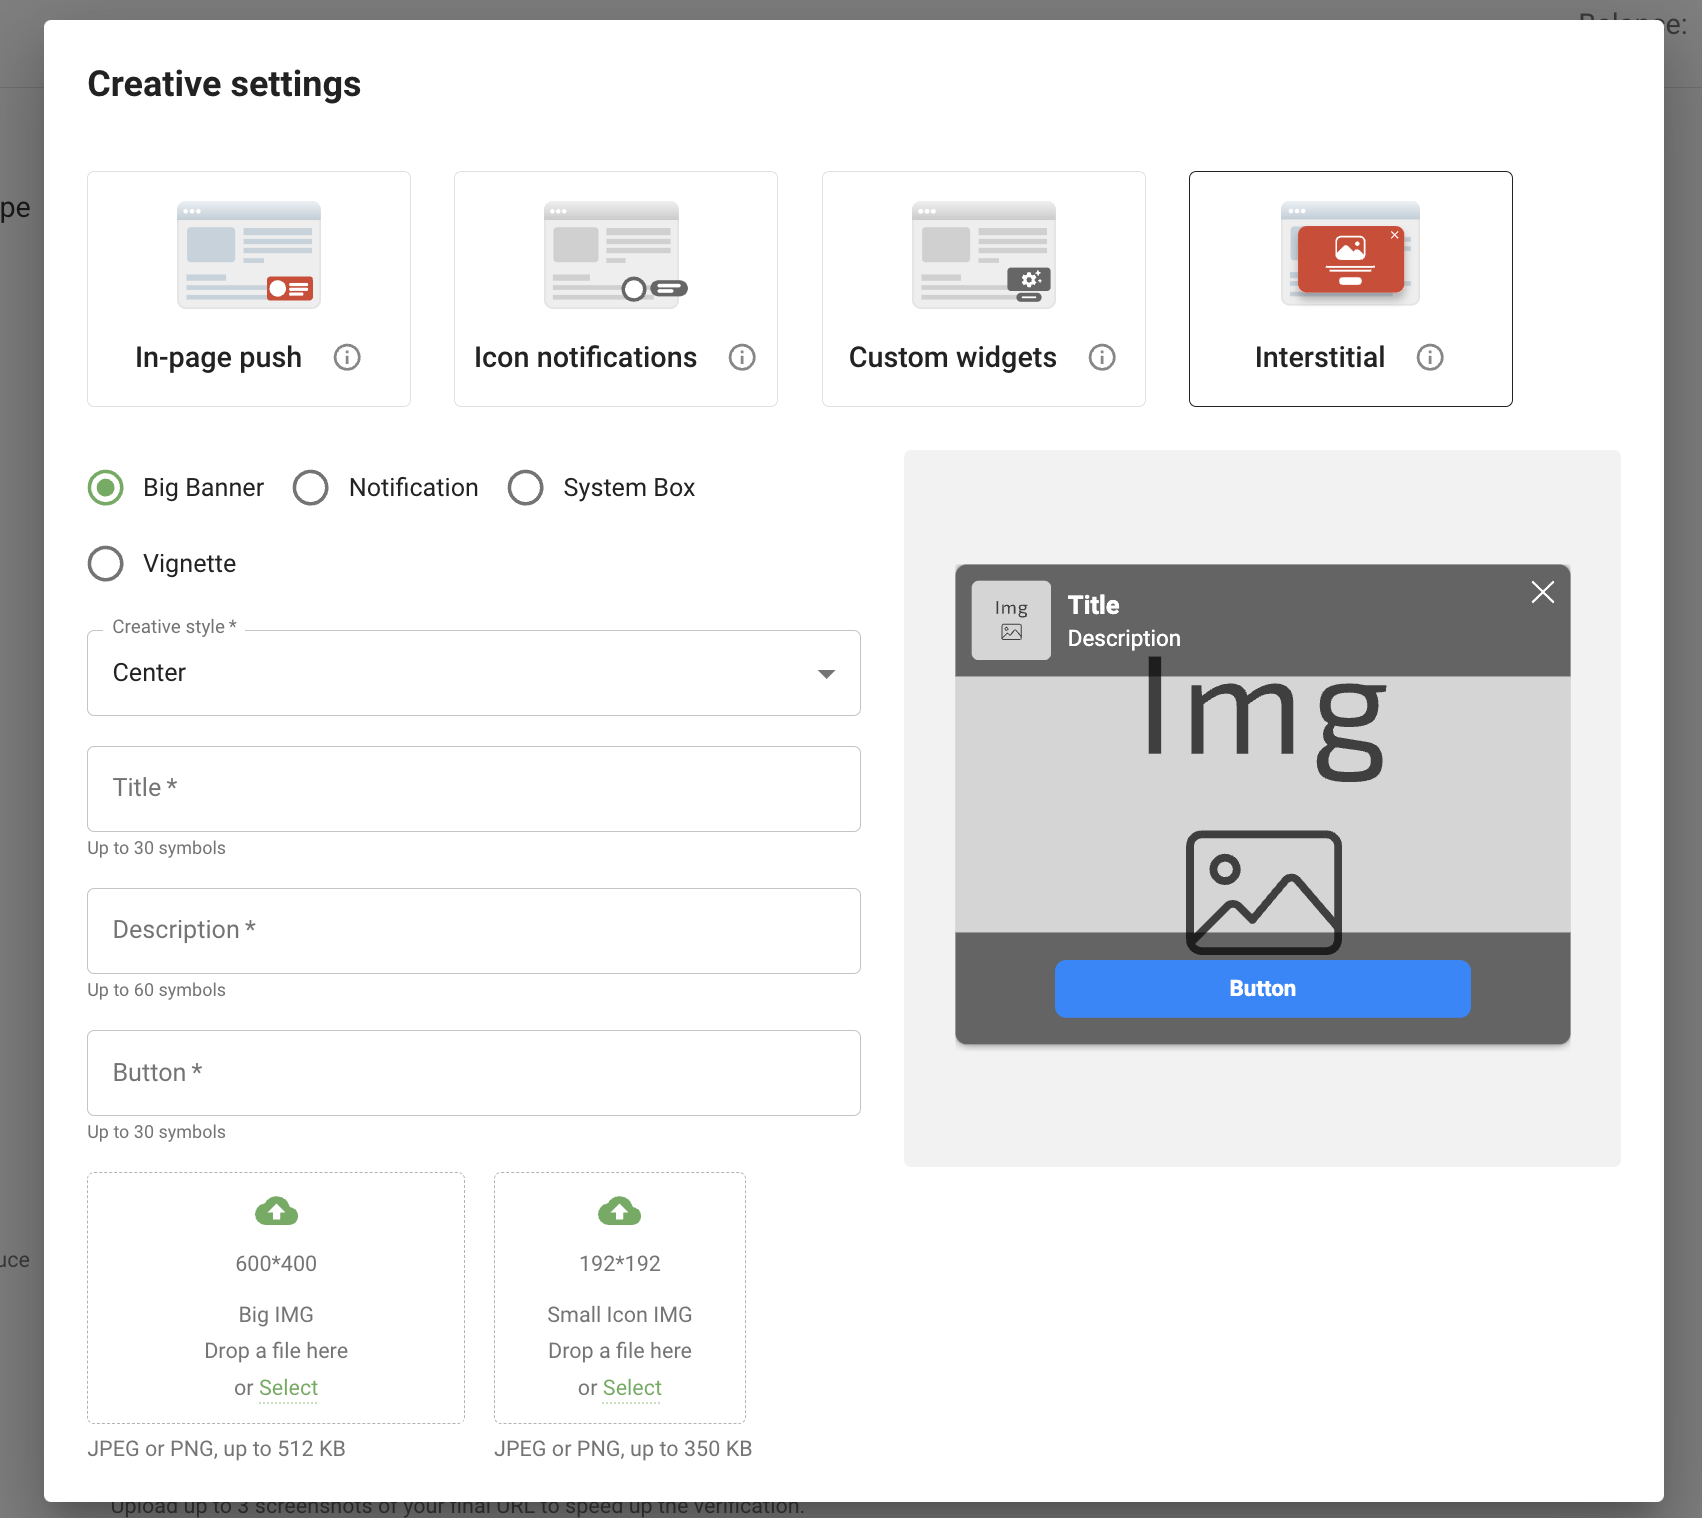The height and width of the screenshot is (1518, 1702).
Task: Click the Select link under Big IMG
Action: (288, 1388)
